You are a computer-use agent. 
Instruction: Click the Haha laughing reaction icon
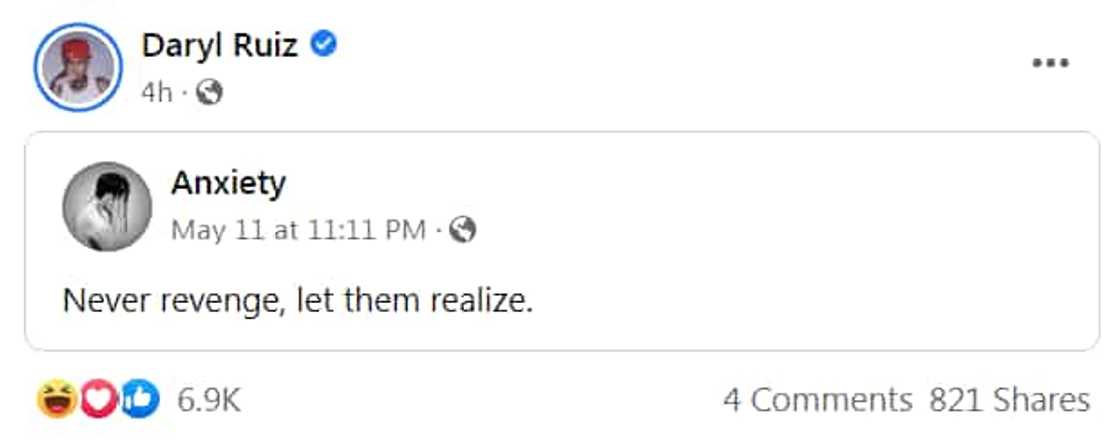[56, 400]
